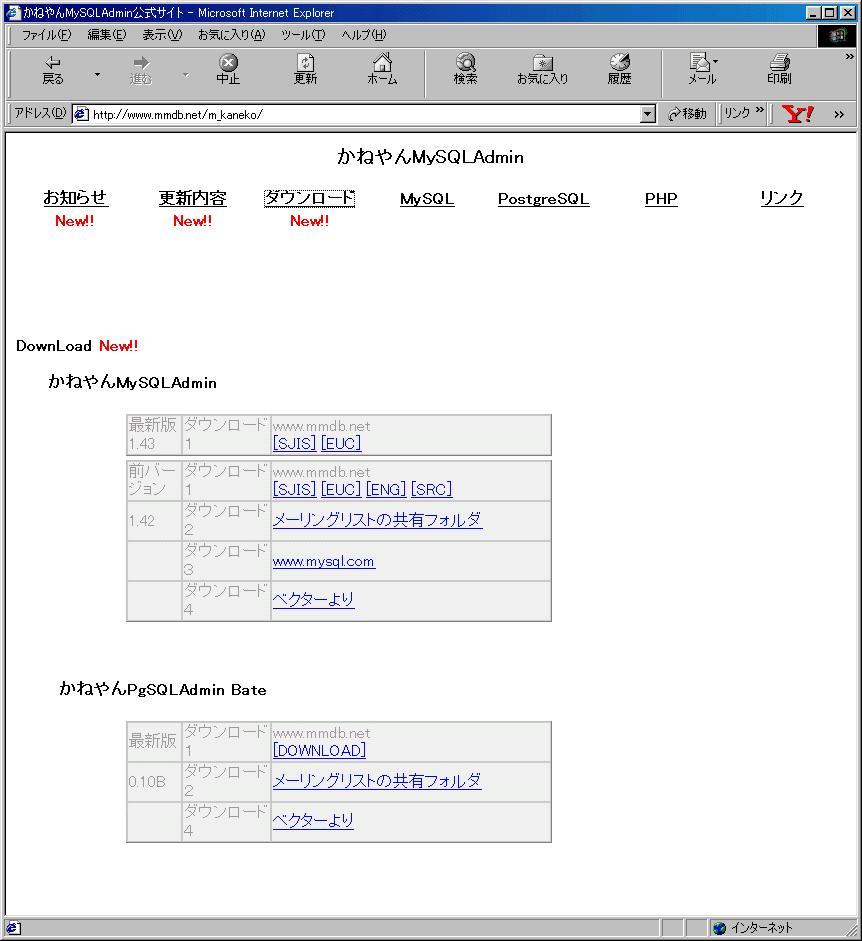Open mailing list shared folder link for 1.42

coord(378,520)
